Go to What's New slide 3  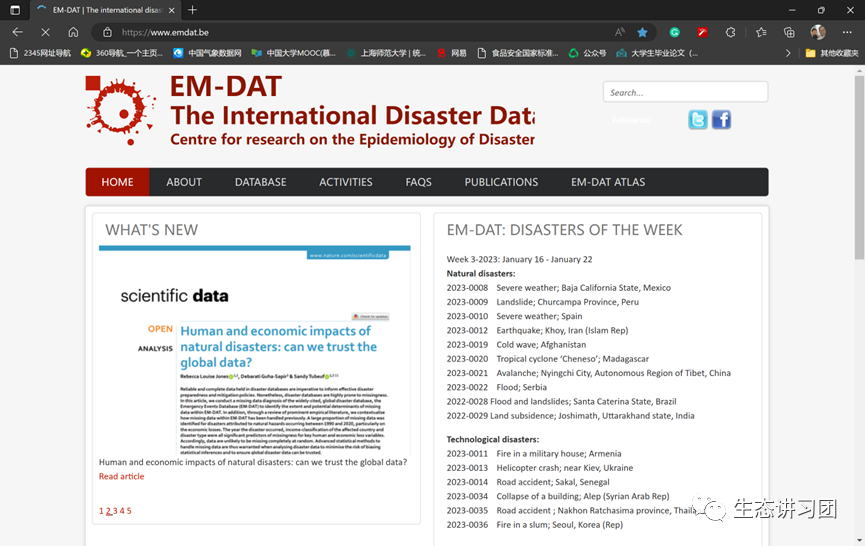[x=115, y=511]
